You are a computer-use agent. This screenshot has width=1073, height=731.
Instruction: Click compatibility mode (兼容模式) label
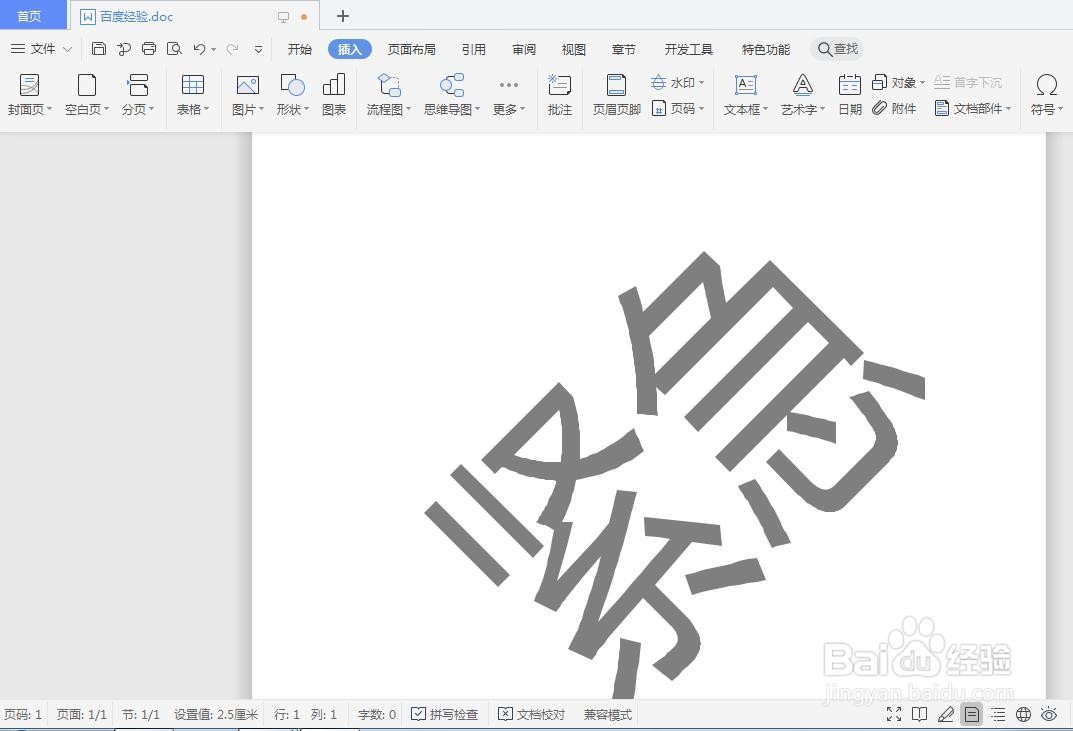tap(608, 715)
